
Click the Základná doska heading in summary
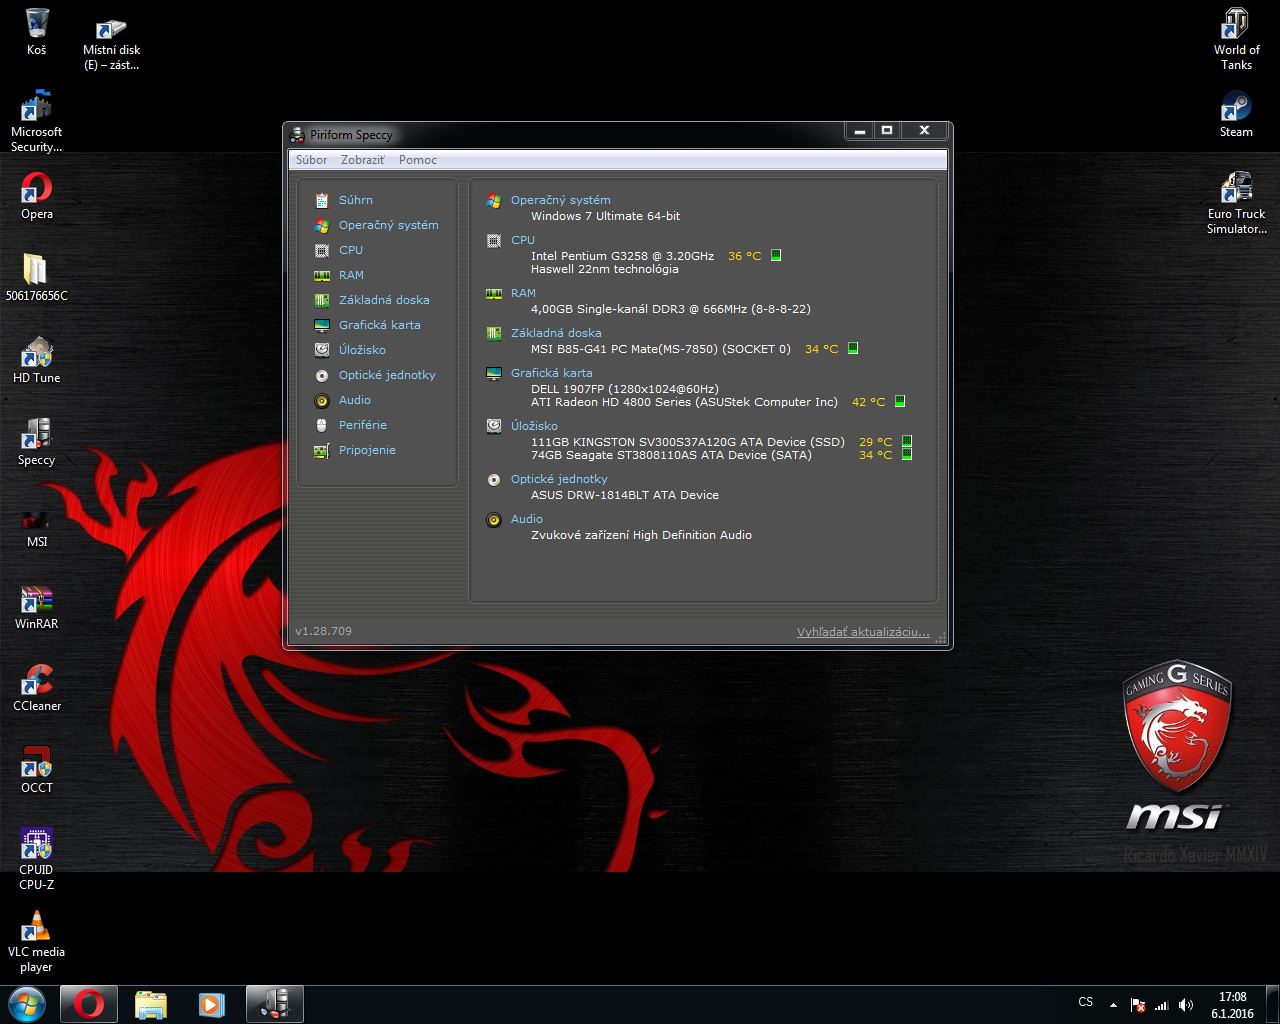(556, 333)
